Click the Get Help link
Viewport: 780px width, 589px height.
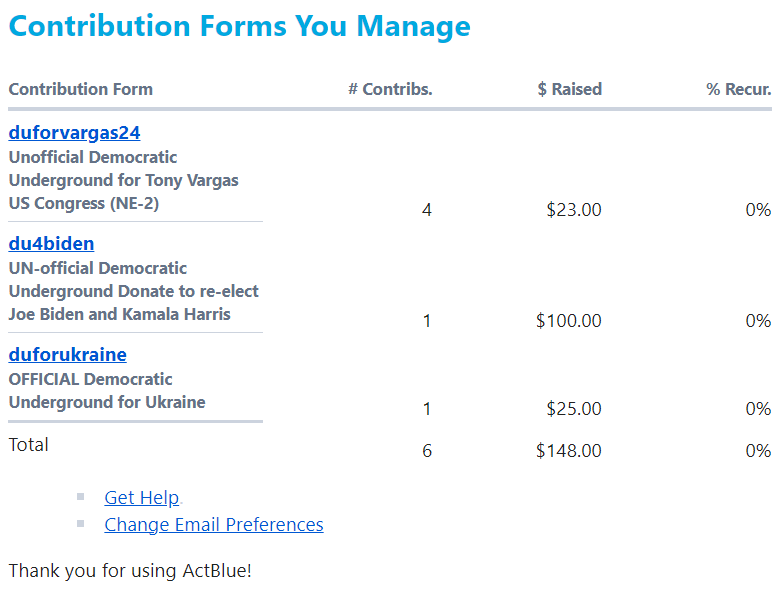coord(141,497)
